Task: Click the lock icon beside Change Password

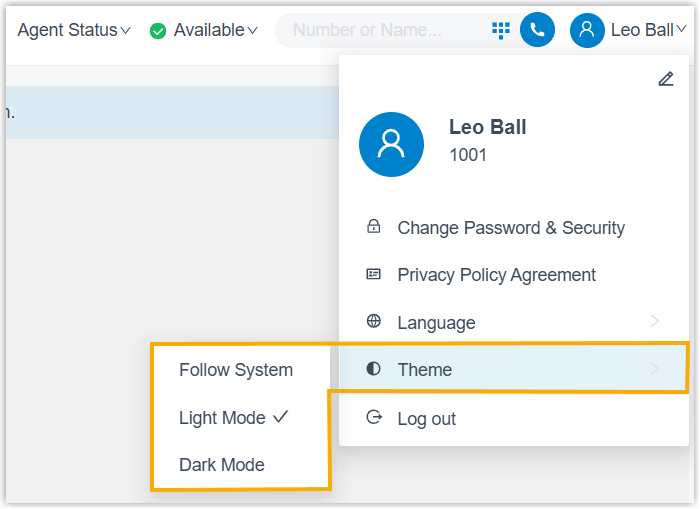Action: click(x=374, y=227)
